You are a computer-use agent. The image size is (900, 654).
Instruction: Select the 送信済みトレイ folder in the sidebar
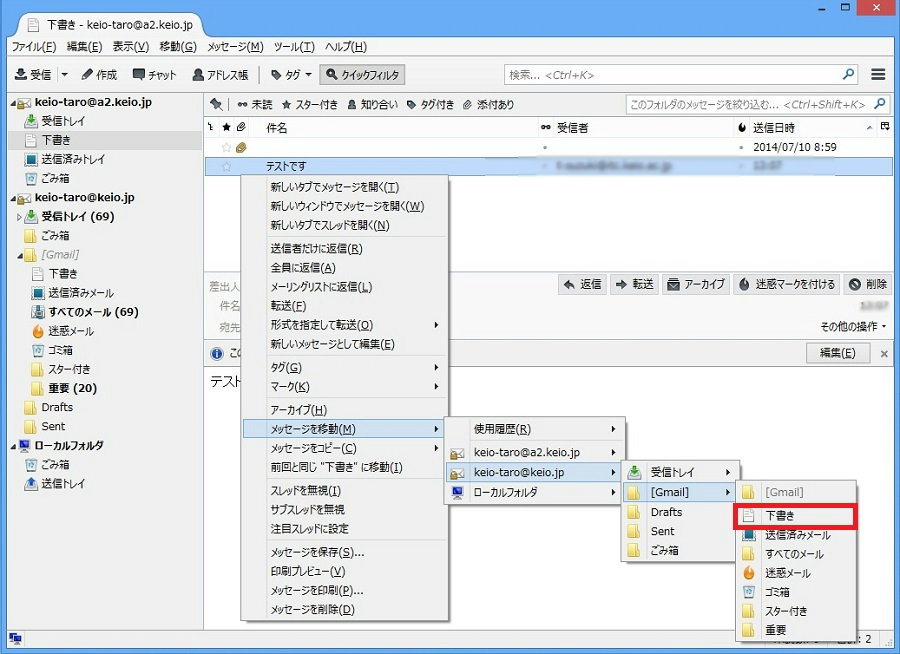(x=73, y=160)
